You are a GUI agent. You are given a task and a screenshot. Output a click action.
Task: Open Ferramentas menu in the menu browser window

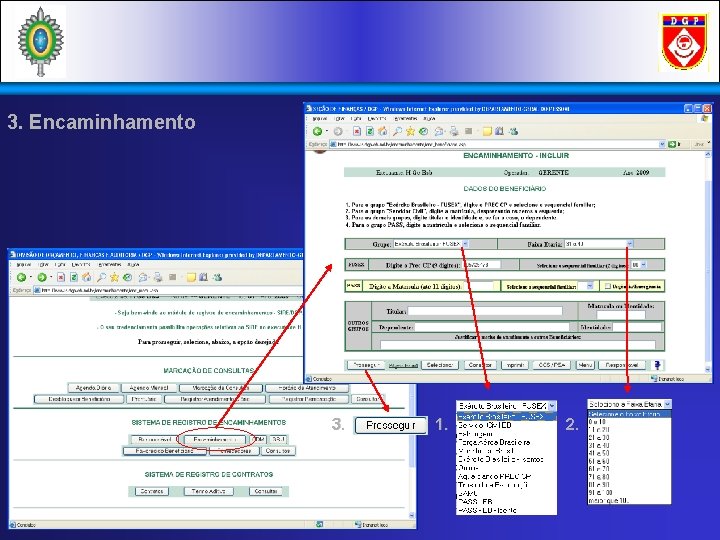[110, 264]
